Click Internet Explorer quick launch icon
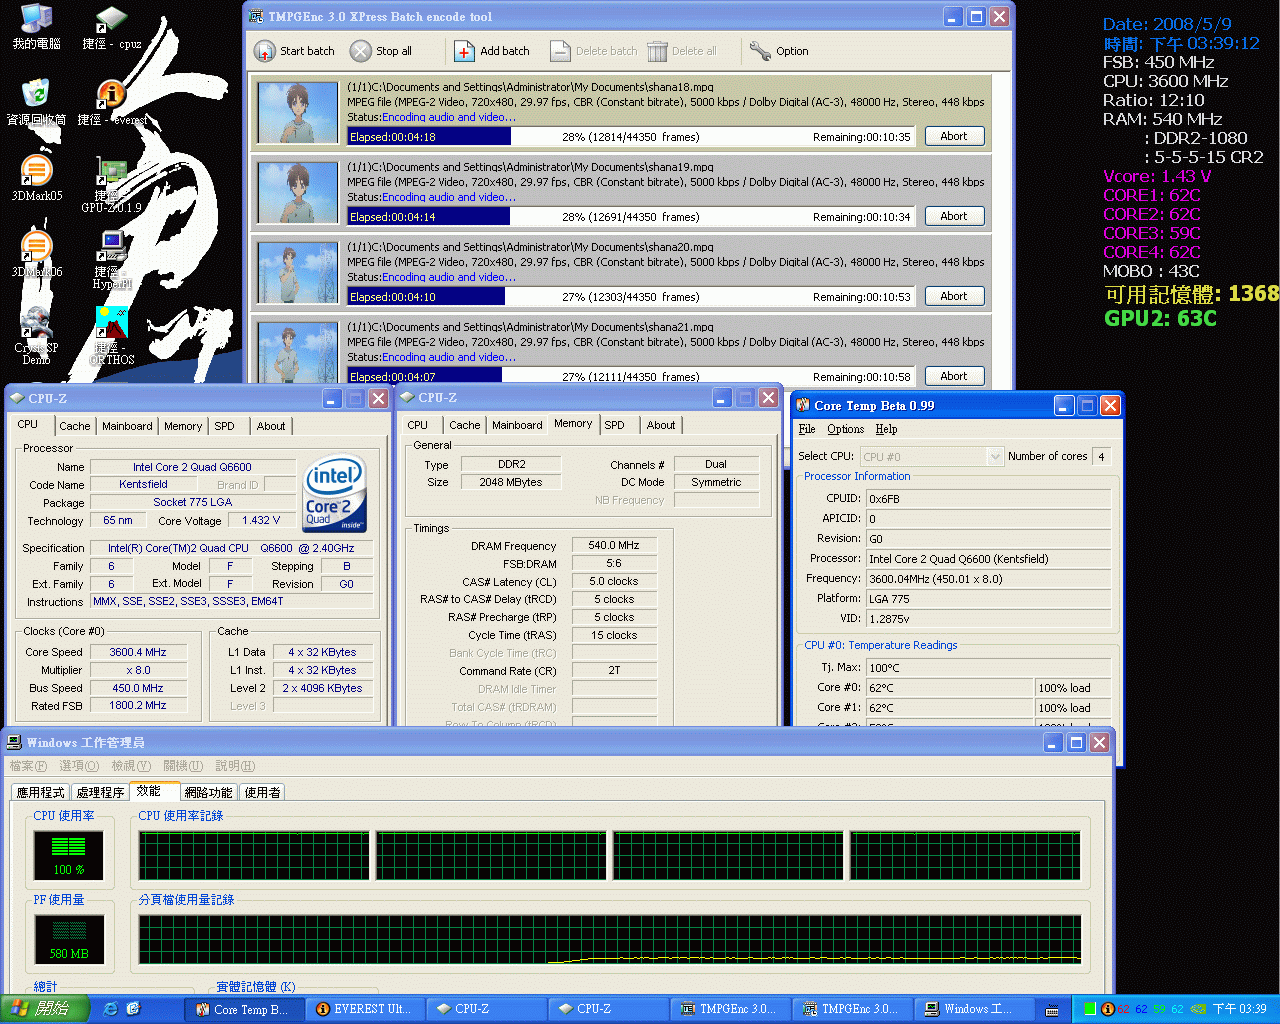 pos(111,1009)
